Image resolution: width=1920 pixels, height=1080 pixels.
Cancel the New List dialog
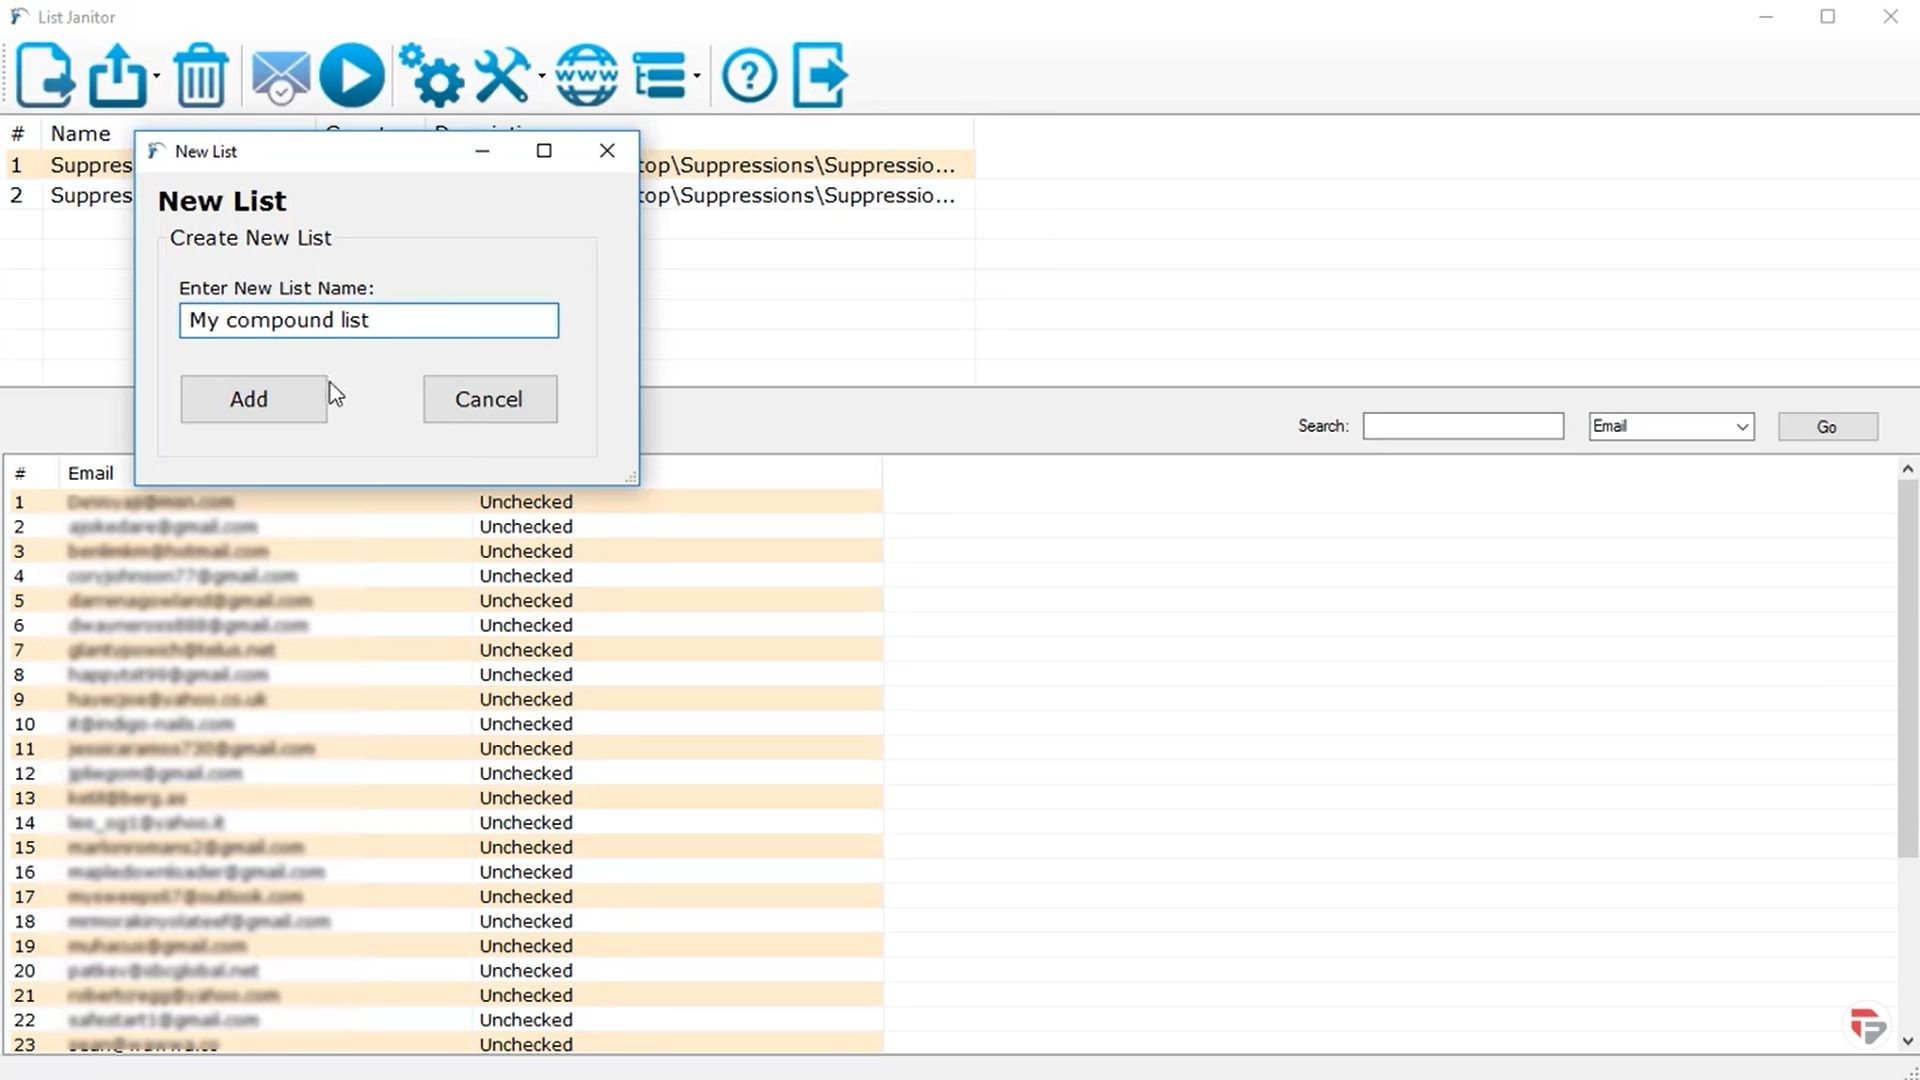(x=489, y=398)
